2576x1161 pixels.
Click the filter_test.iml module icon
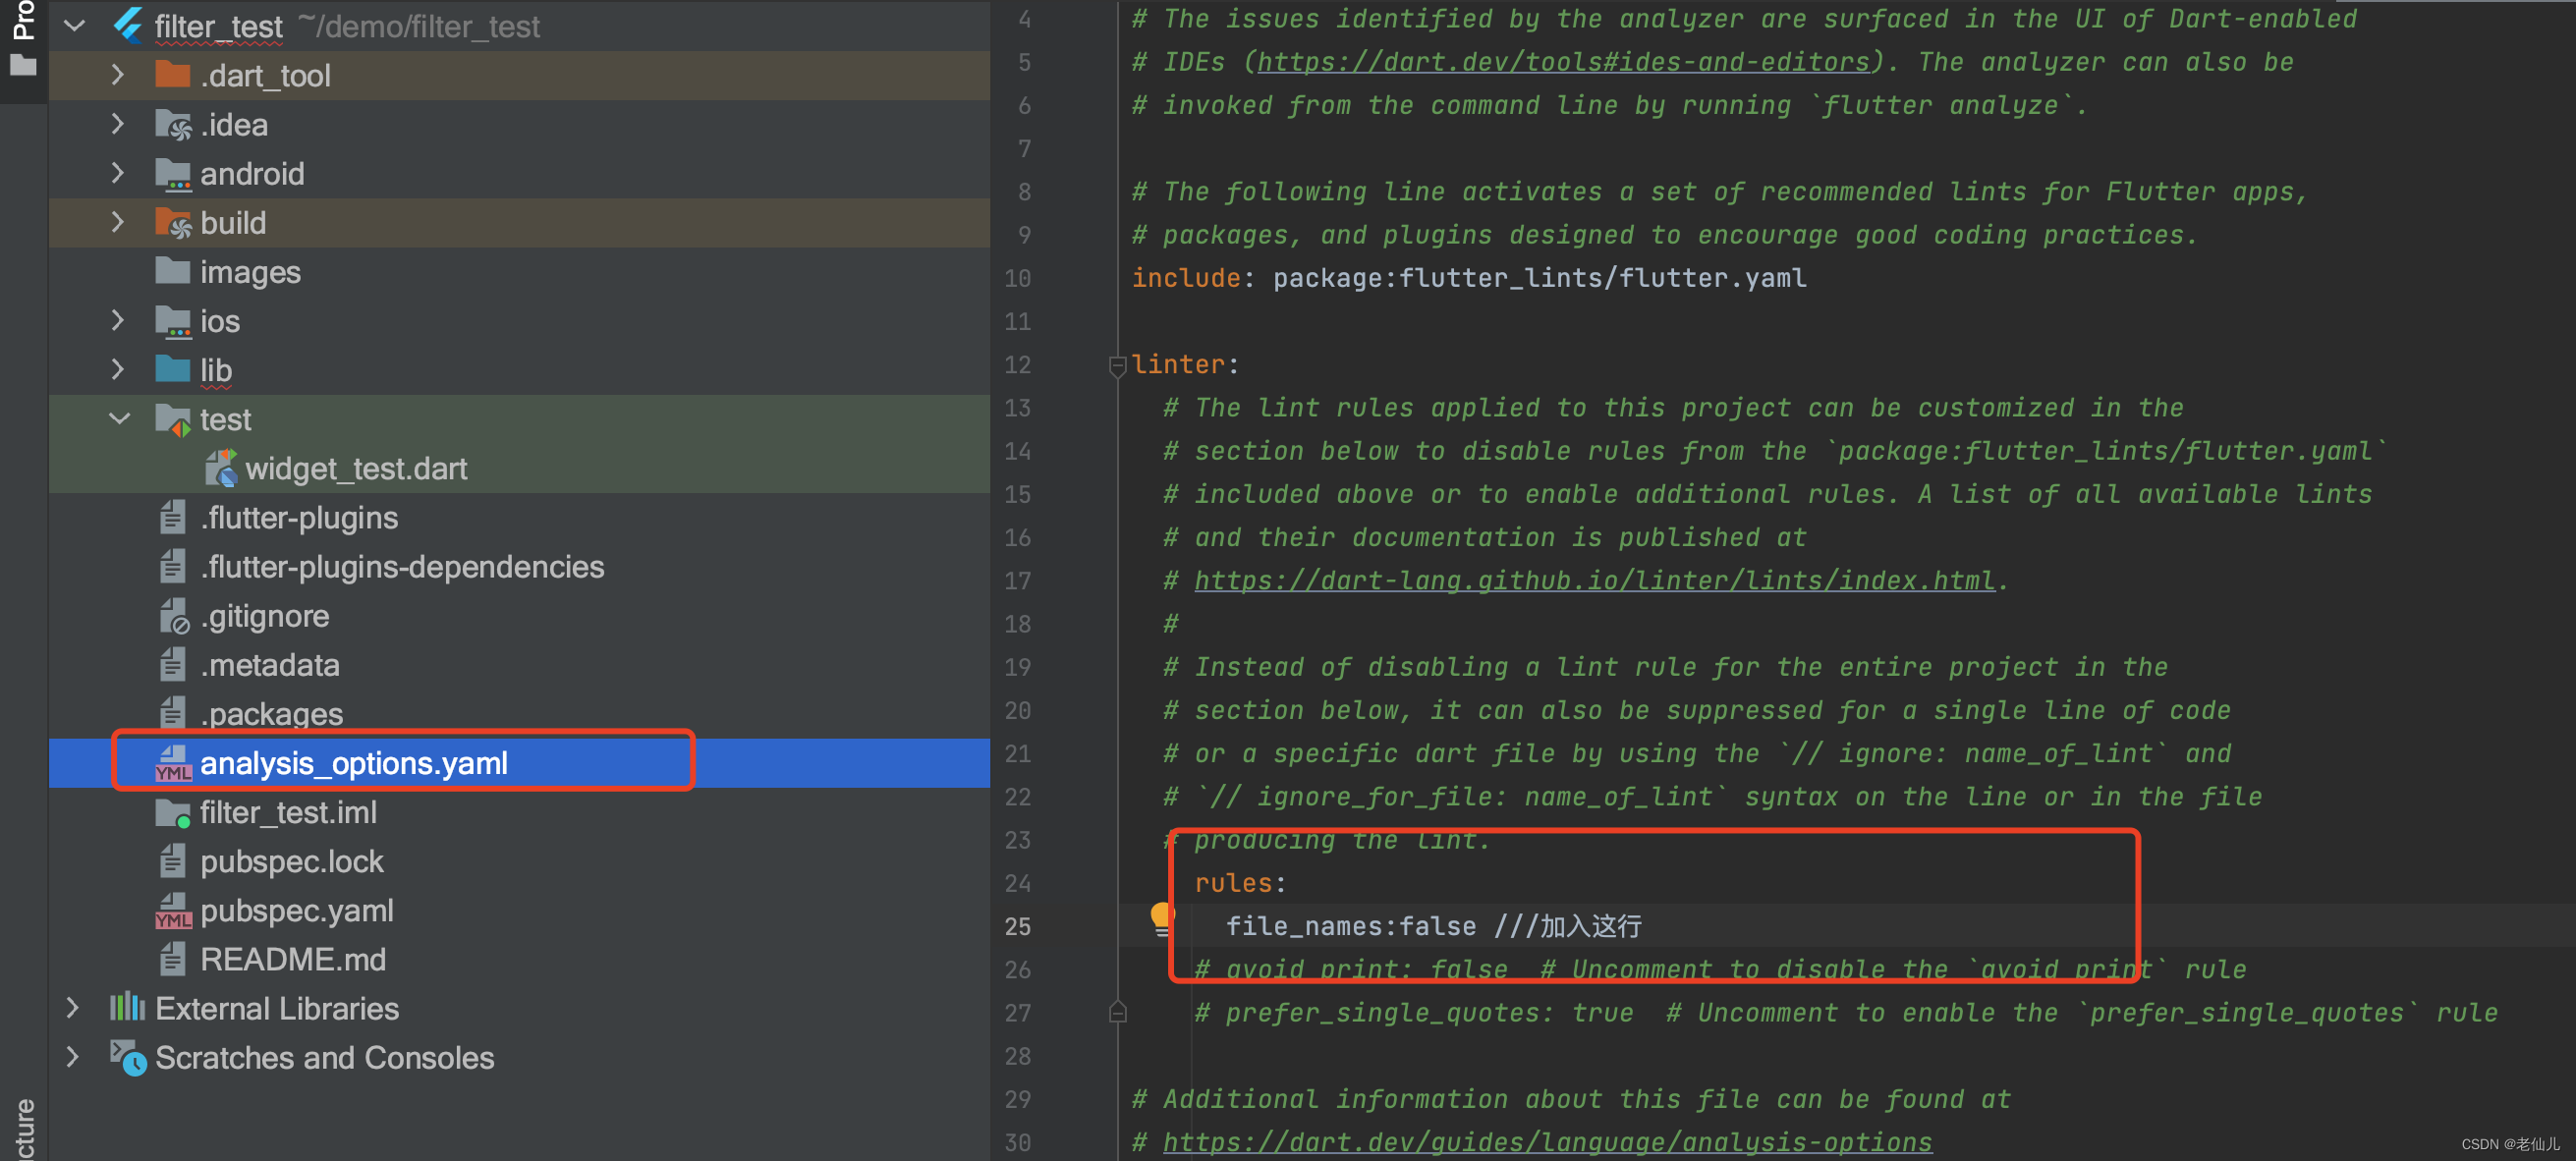point(173,813)
